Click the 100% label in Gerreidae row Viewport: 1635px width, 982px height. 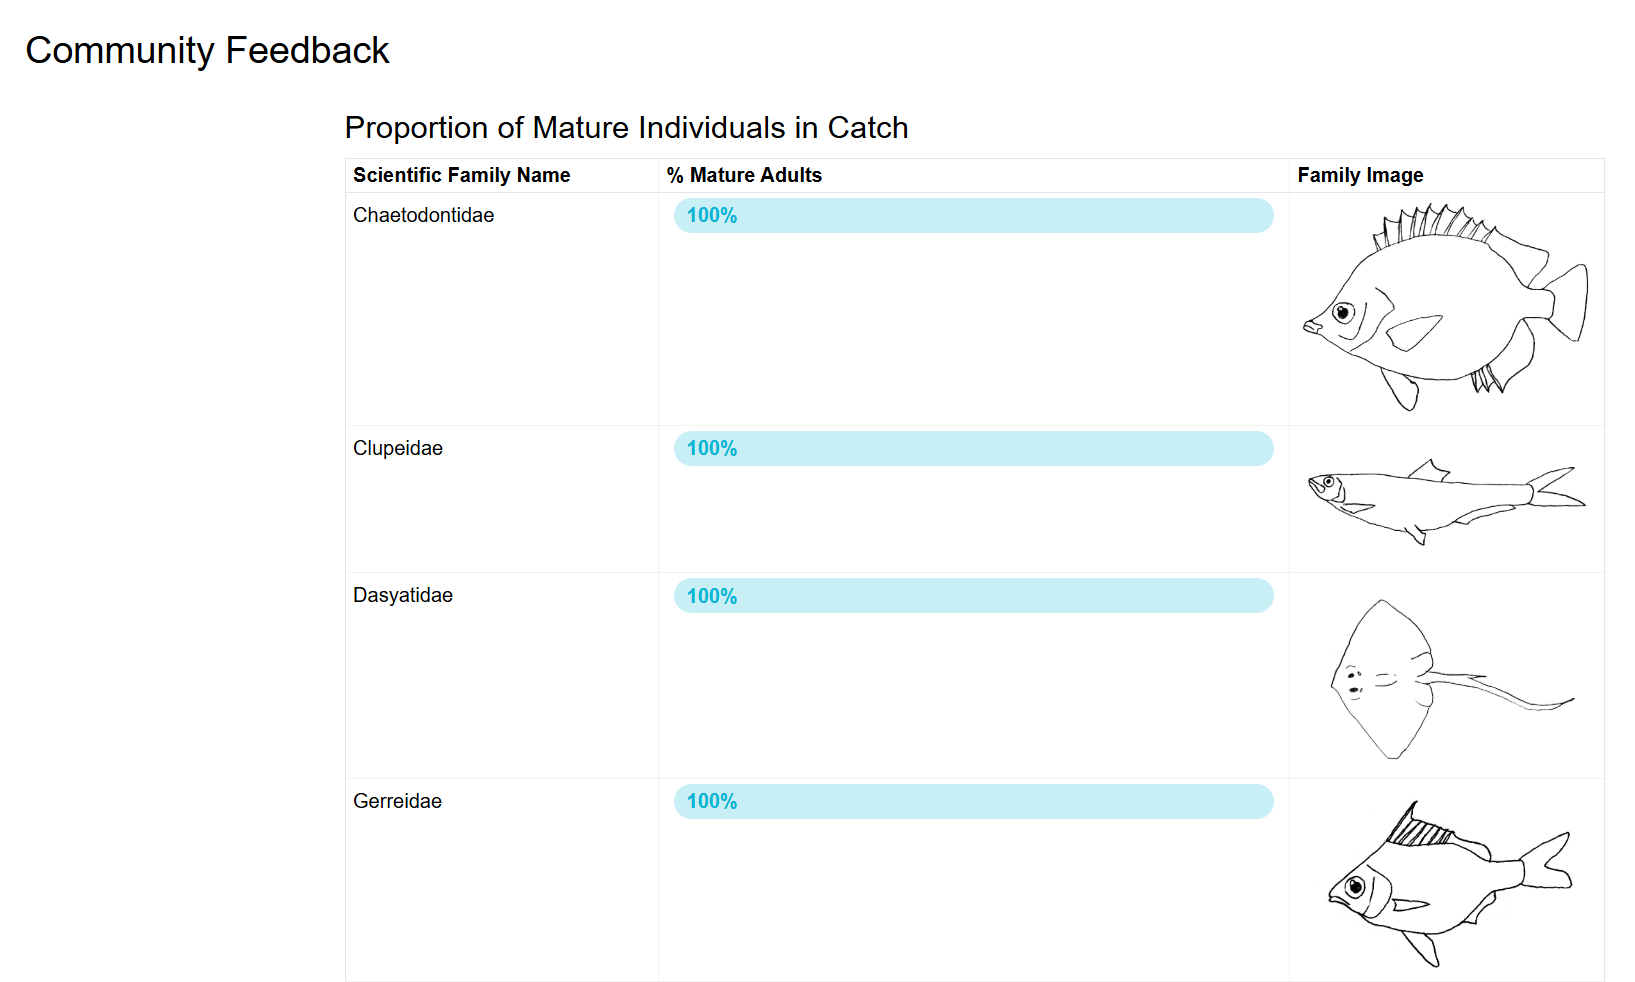711,802
